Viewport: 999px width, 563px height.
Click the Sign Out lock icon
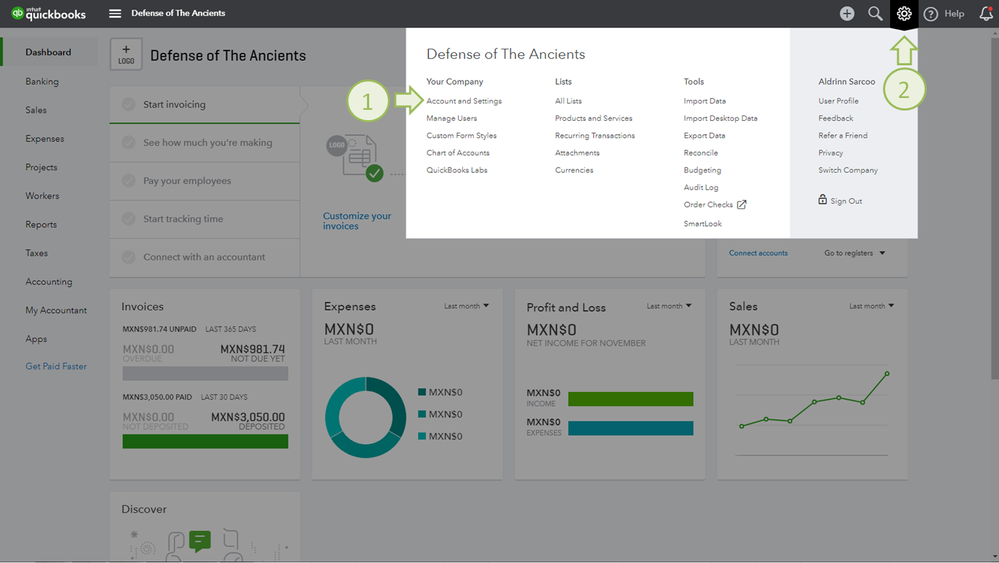[823, 199]
